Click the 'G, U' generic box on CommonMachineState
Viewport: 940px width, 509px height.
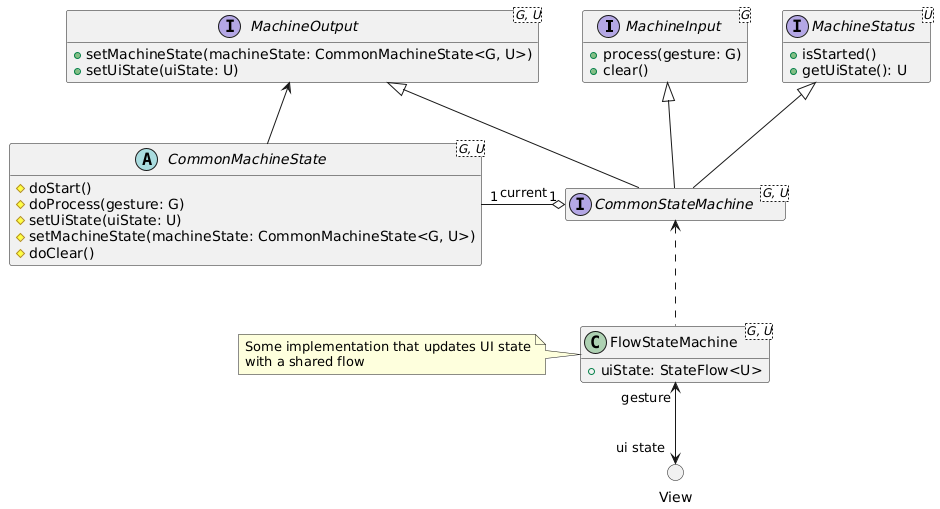coord(471,149)
